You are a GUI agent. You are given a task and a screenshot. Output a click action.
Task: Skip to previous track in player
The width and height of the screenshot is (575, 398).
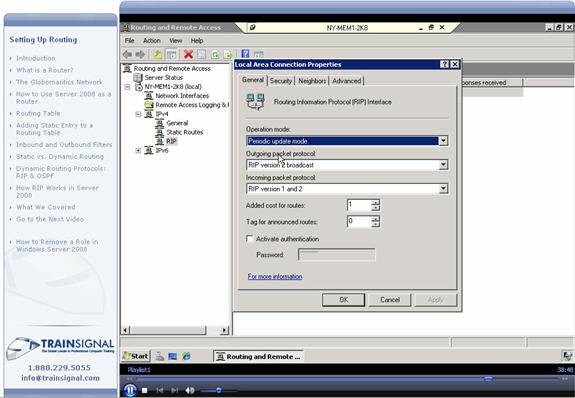(x=160, y=390)
